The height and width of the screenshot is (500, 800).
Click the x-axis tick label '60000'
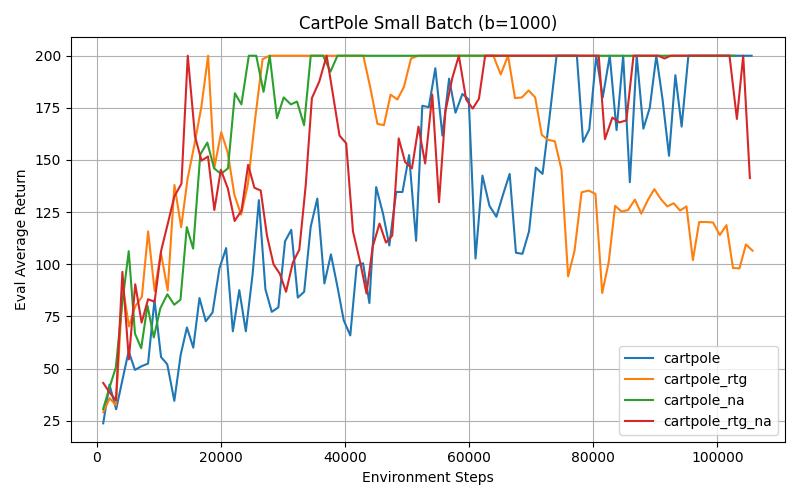pyautogui.click(x=469, y=457)
